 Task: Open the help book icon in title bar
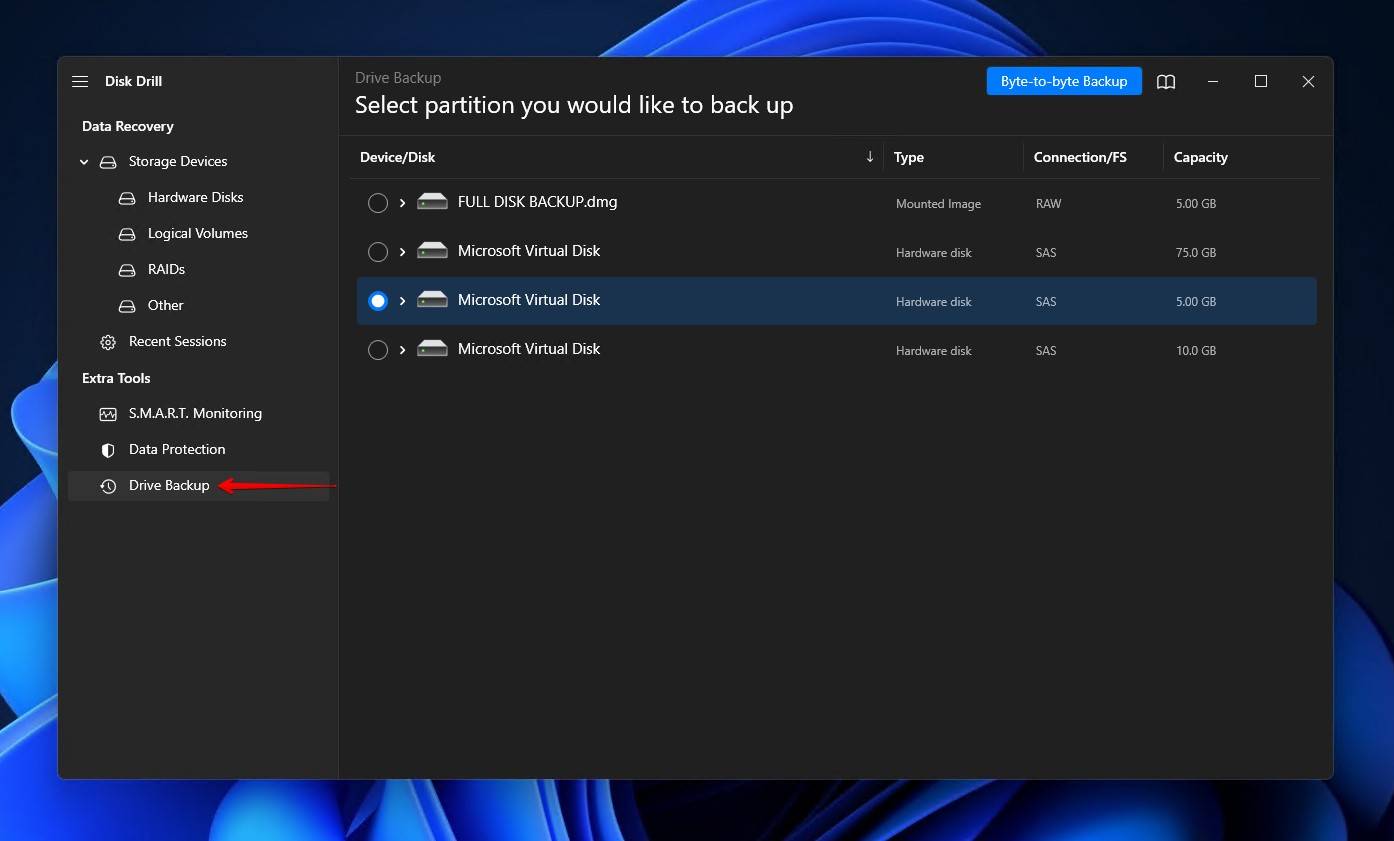(1166, 82)
